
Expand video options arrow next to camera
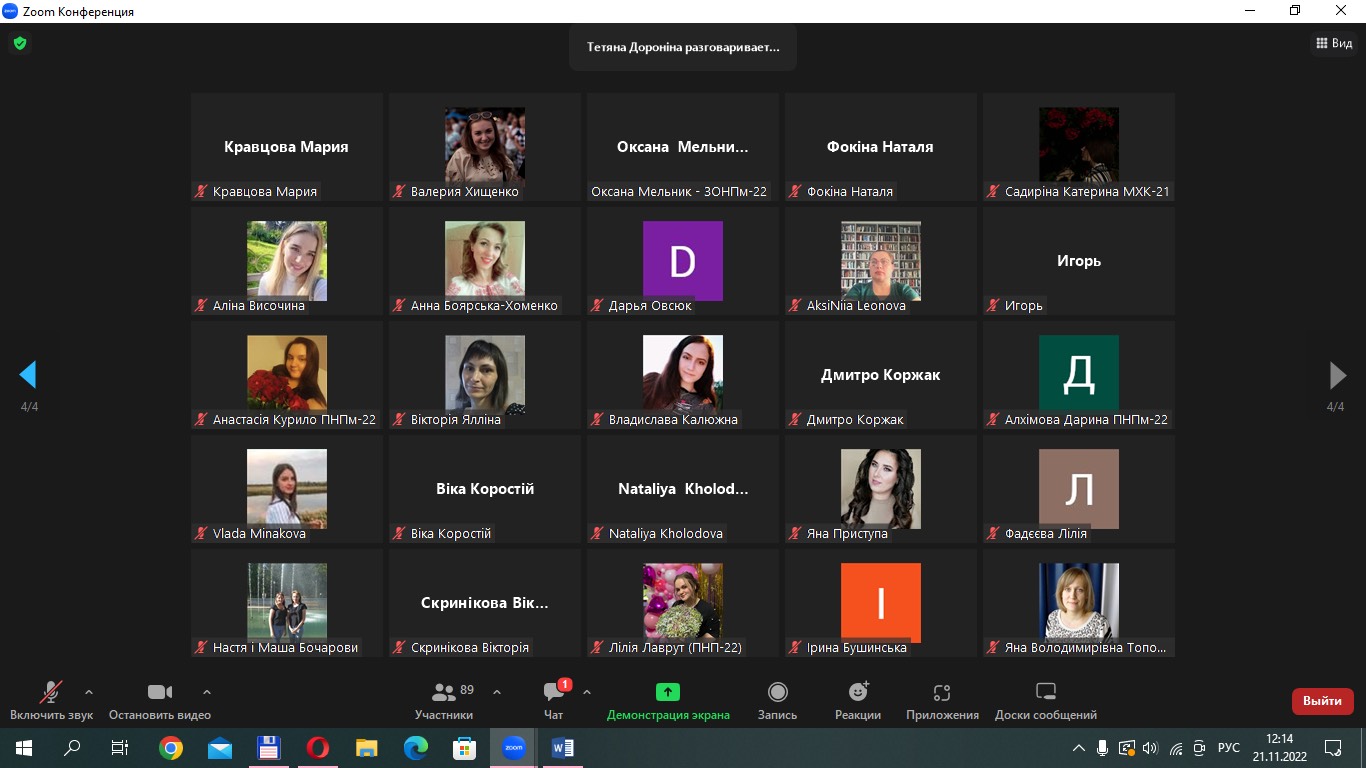[x=207, y=691]
